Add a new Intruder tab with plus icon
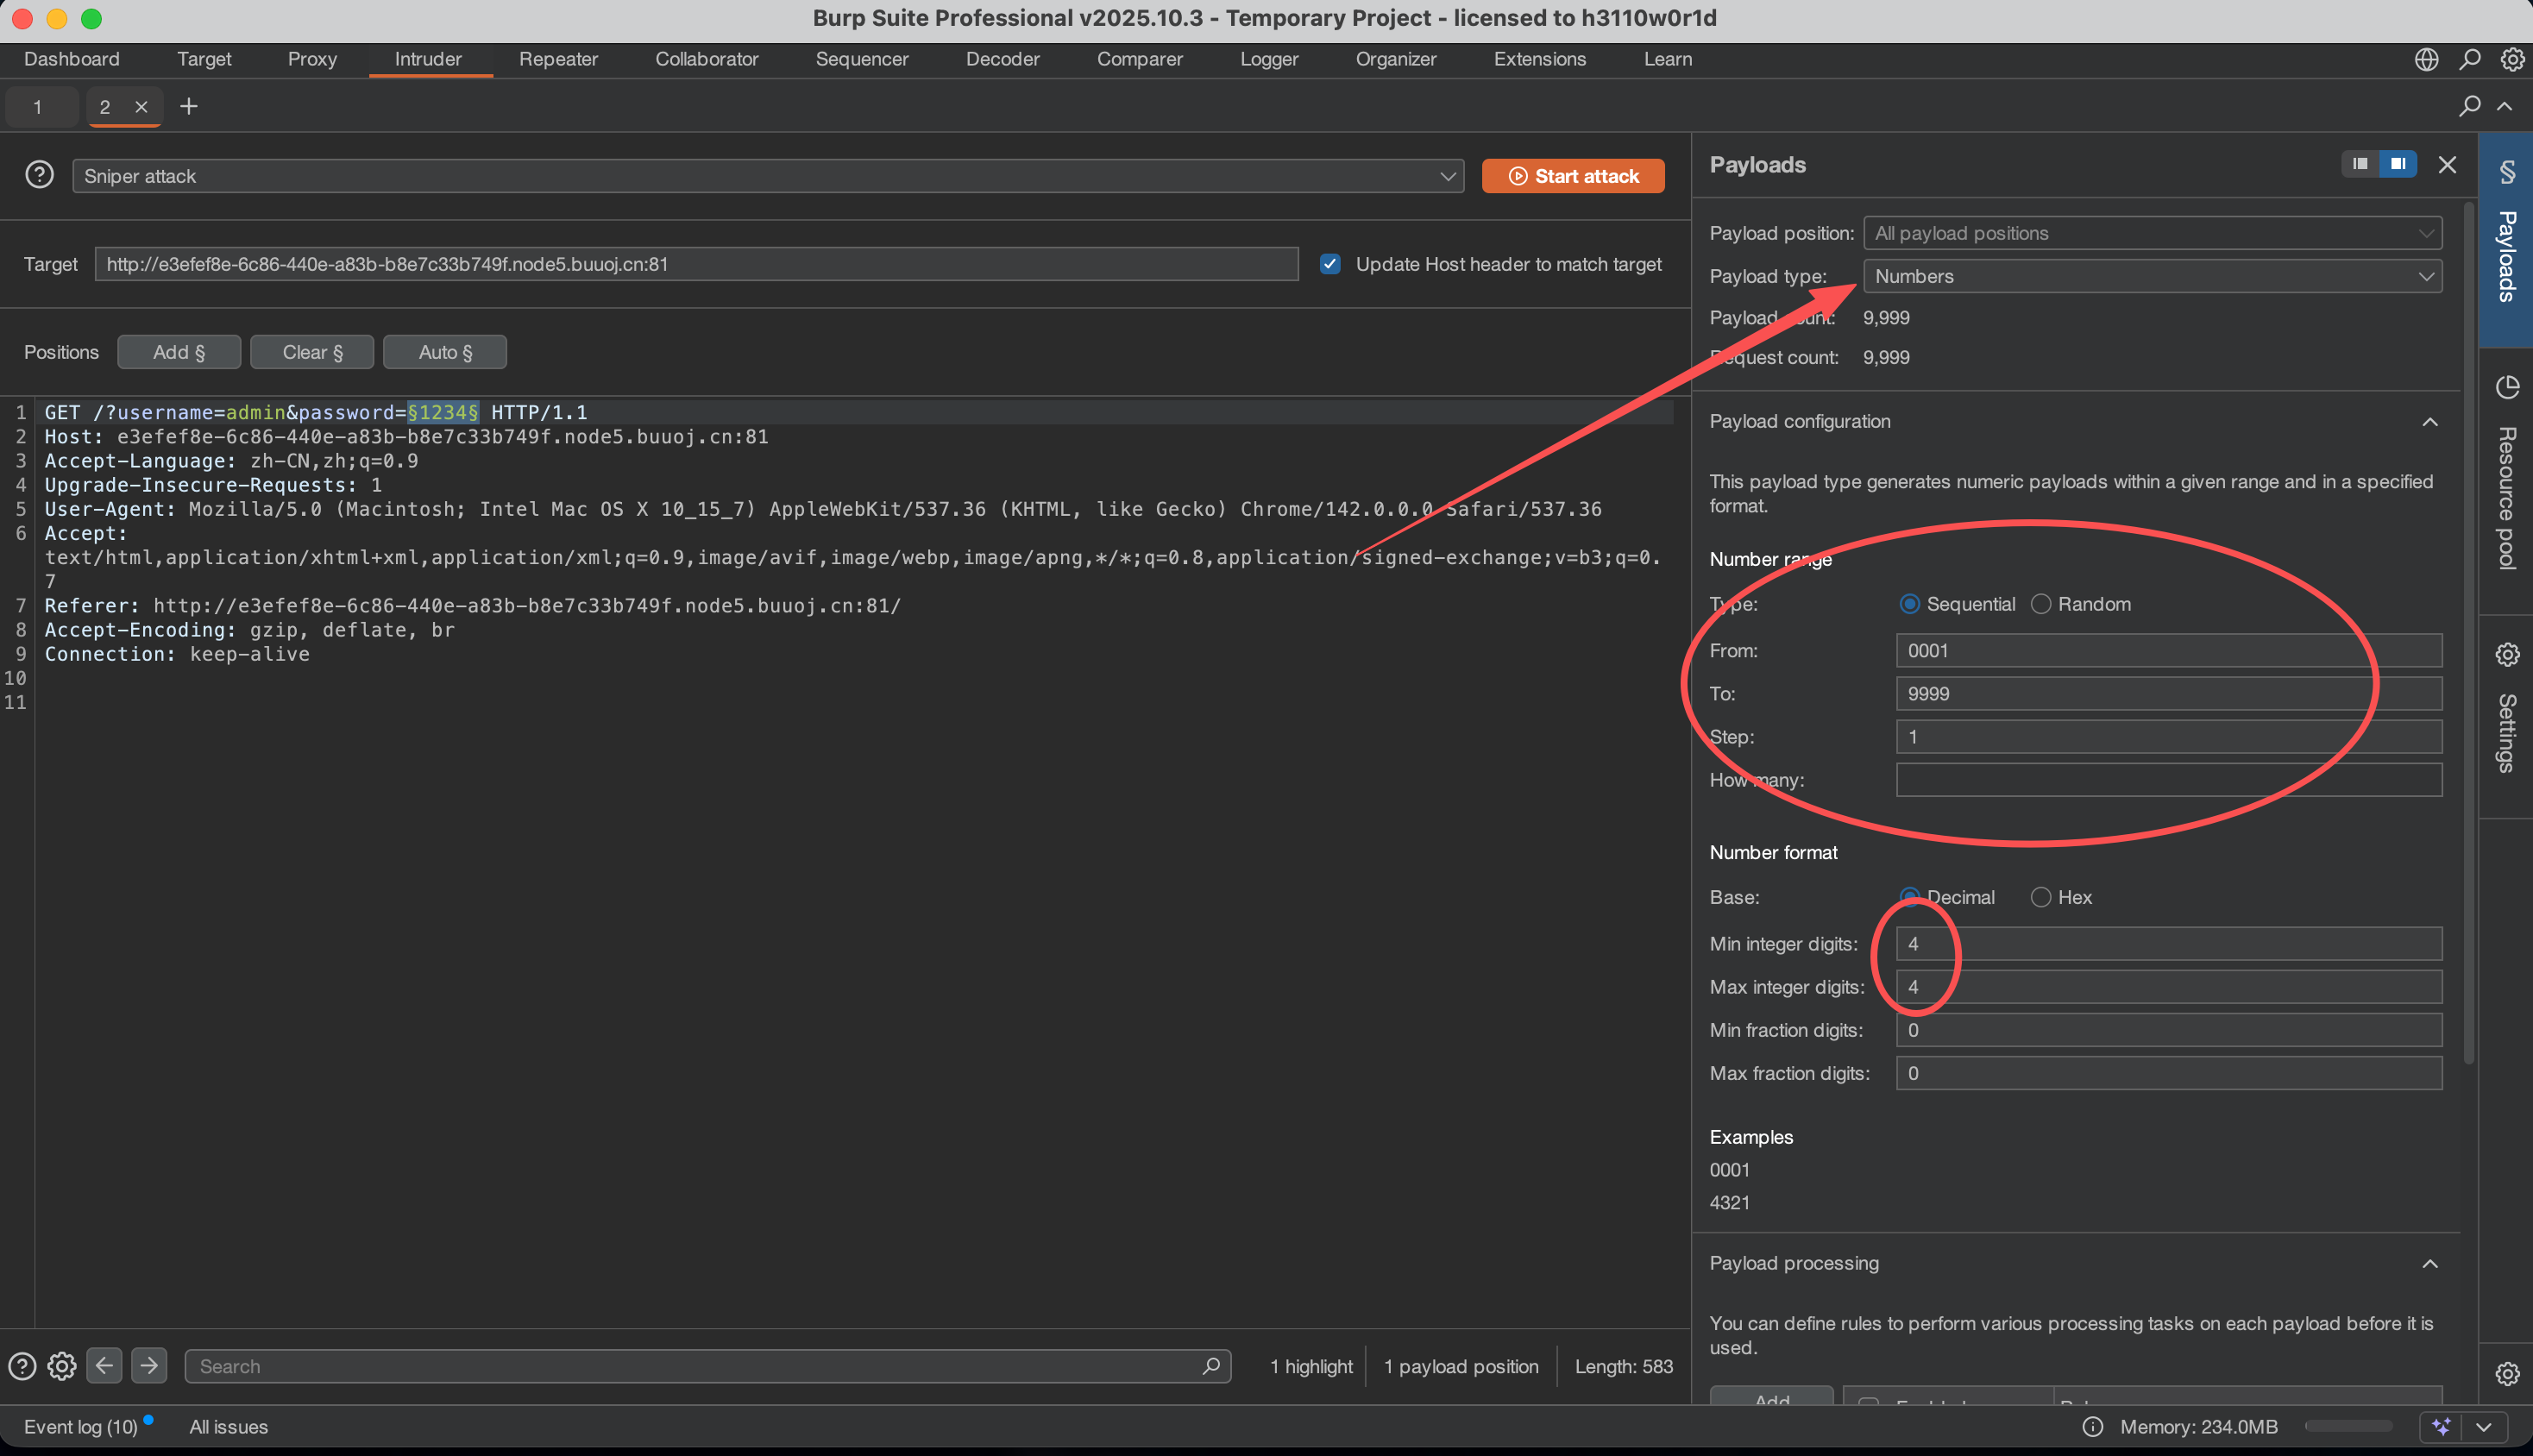 click(188, 106)
